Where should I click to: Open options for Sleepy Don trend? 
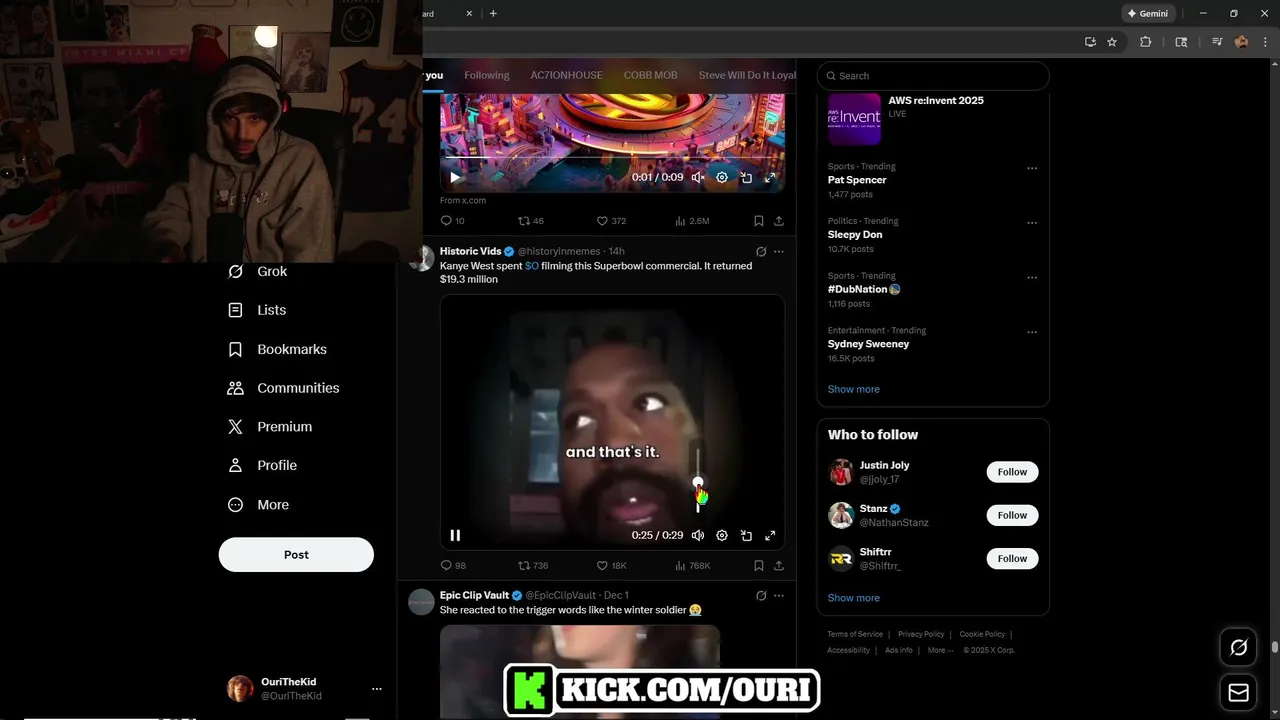pyautogui.click(x=1032, y=223)
